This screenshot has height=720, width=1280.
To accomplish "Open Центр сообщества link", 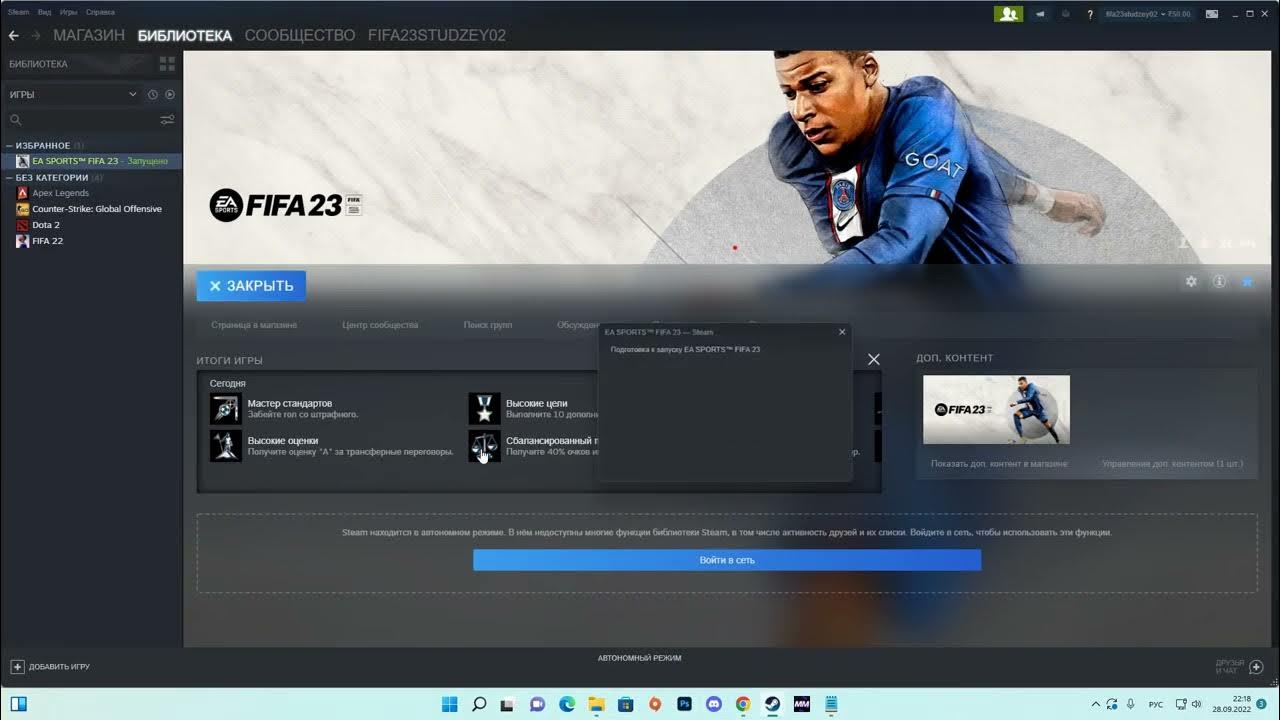I will coord(380,325).
